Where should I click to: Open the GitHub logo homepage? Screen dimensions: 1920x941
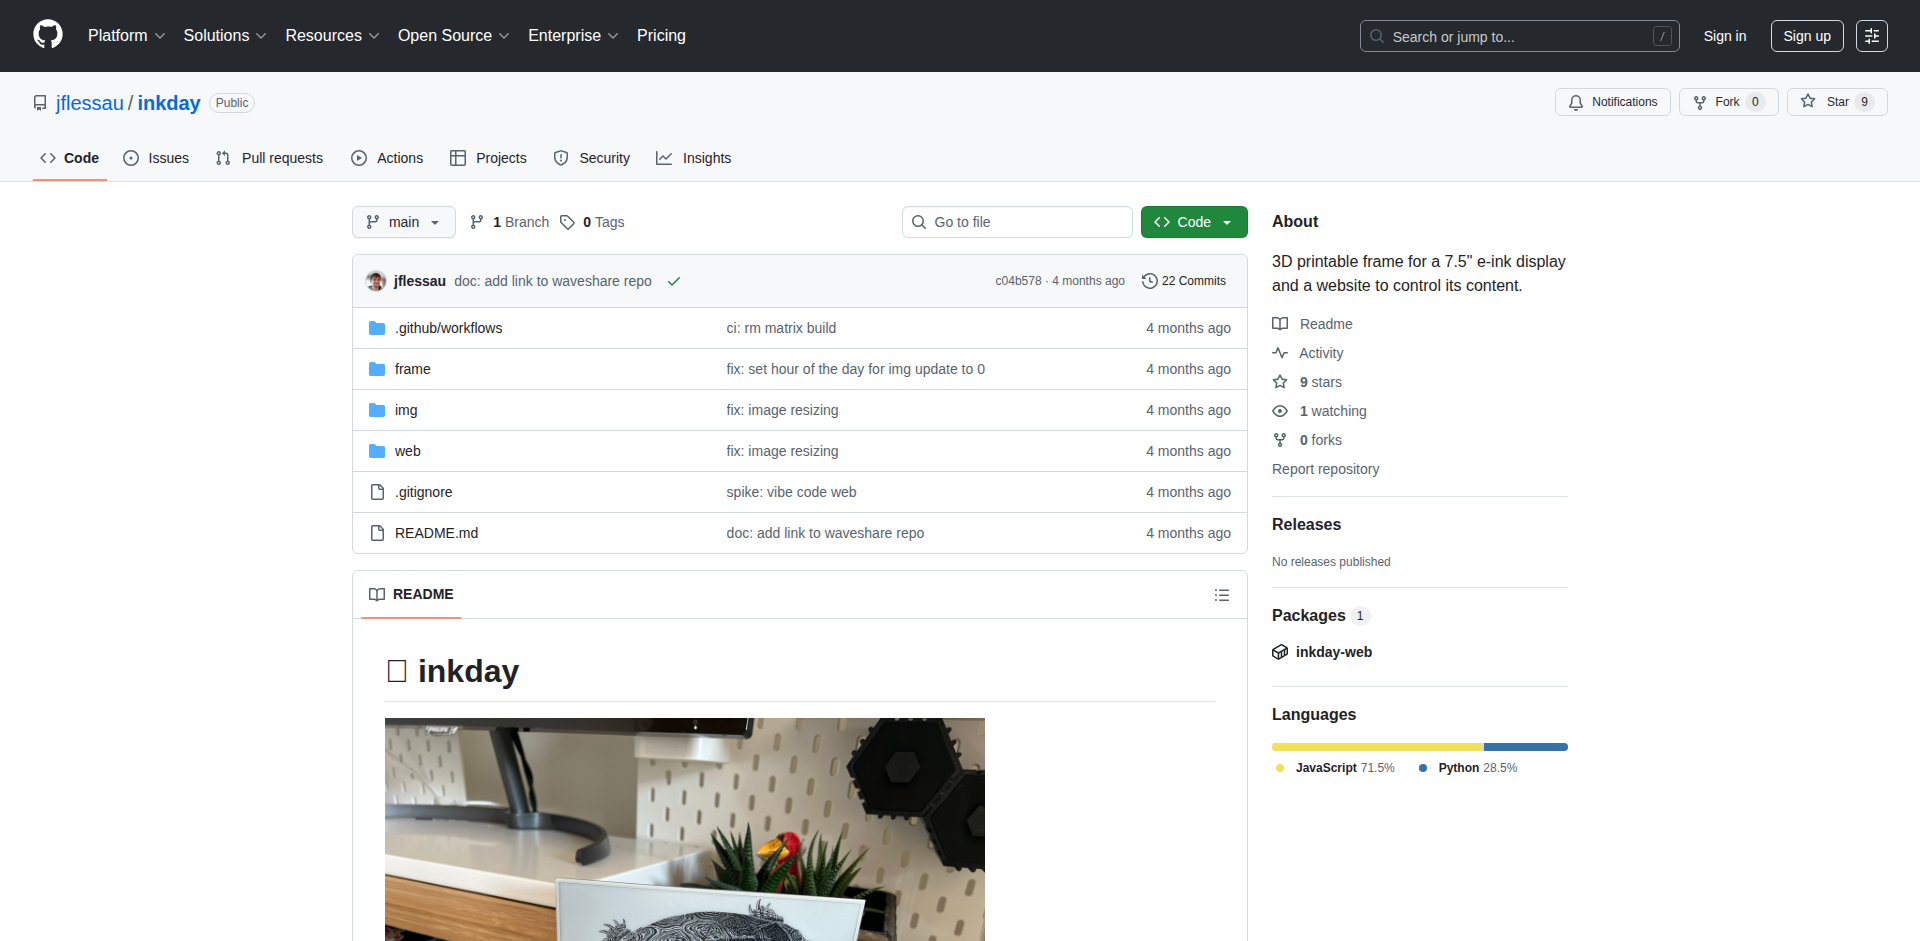click(48, 35)
